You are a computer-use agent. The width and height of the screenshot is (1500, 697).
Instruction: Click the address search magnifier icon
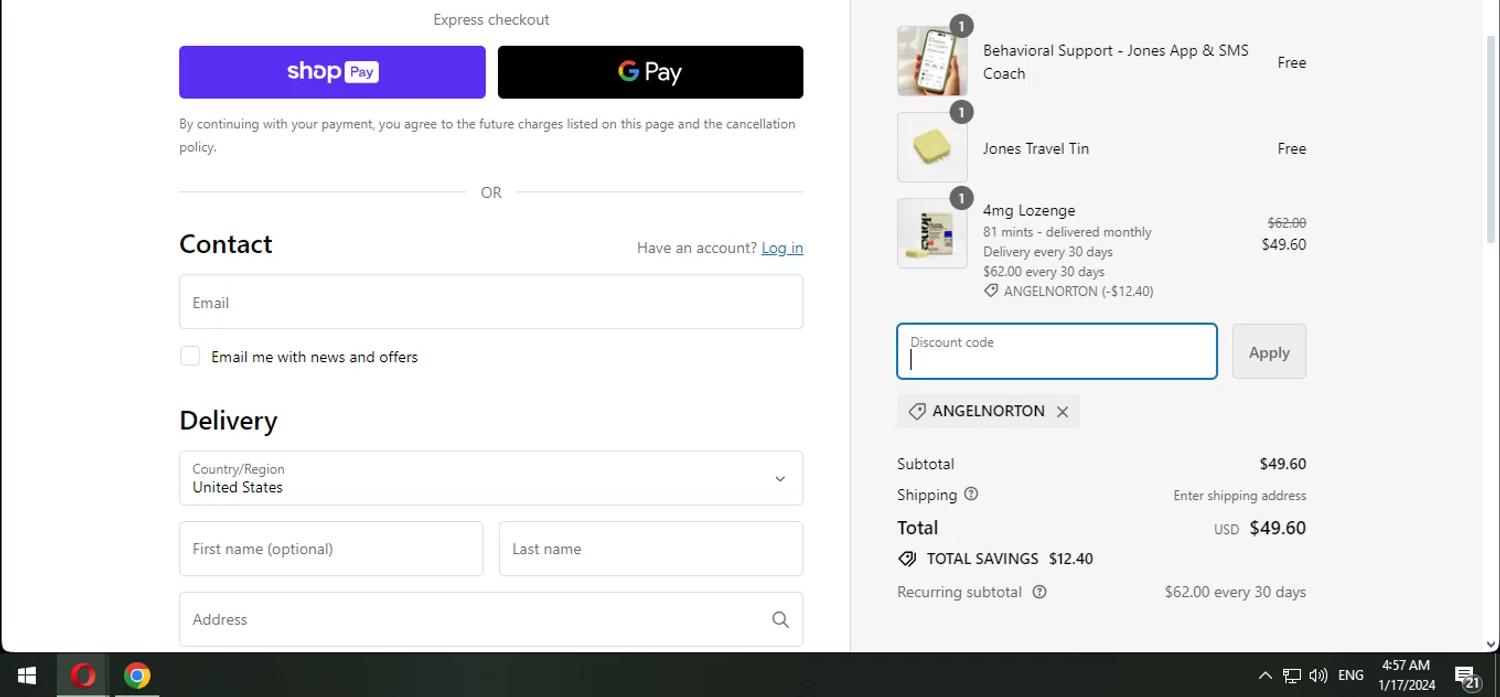pos(780,620)
